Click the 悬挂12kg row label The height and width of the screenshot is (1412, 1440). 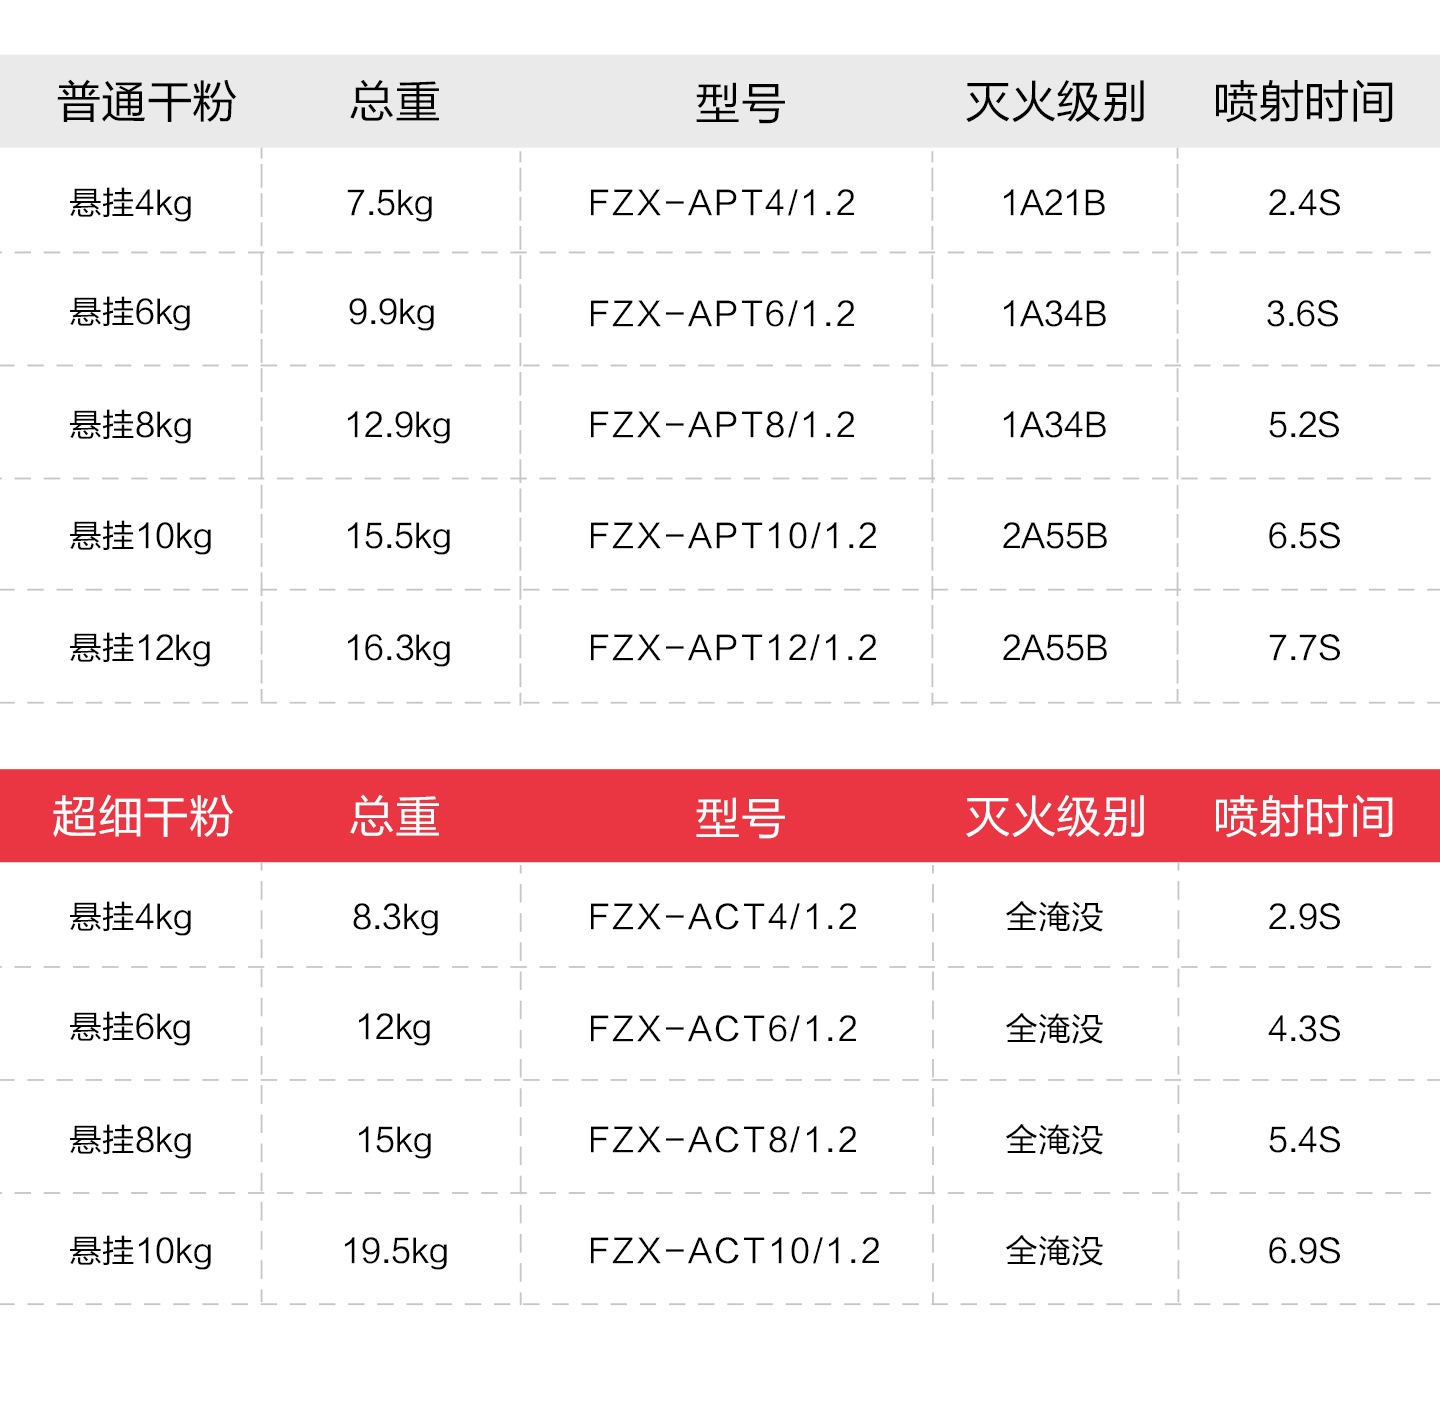140,648
